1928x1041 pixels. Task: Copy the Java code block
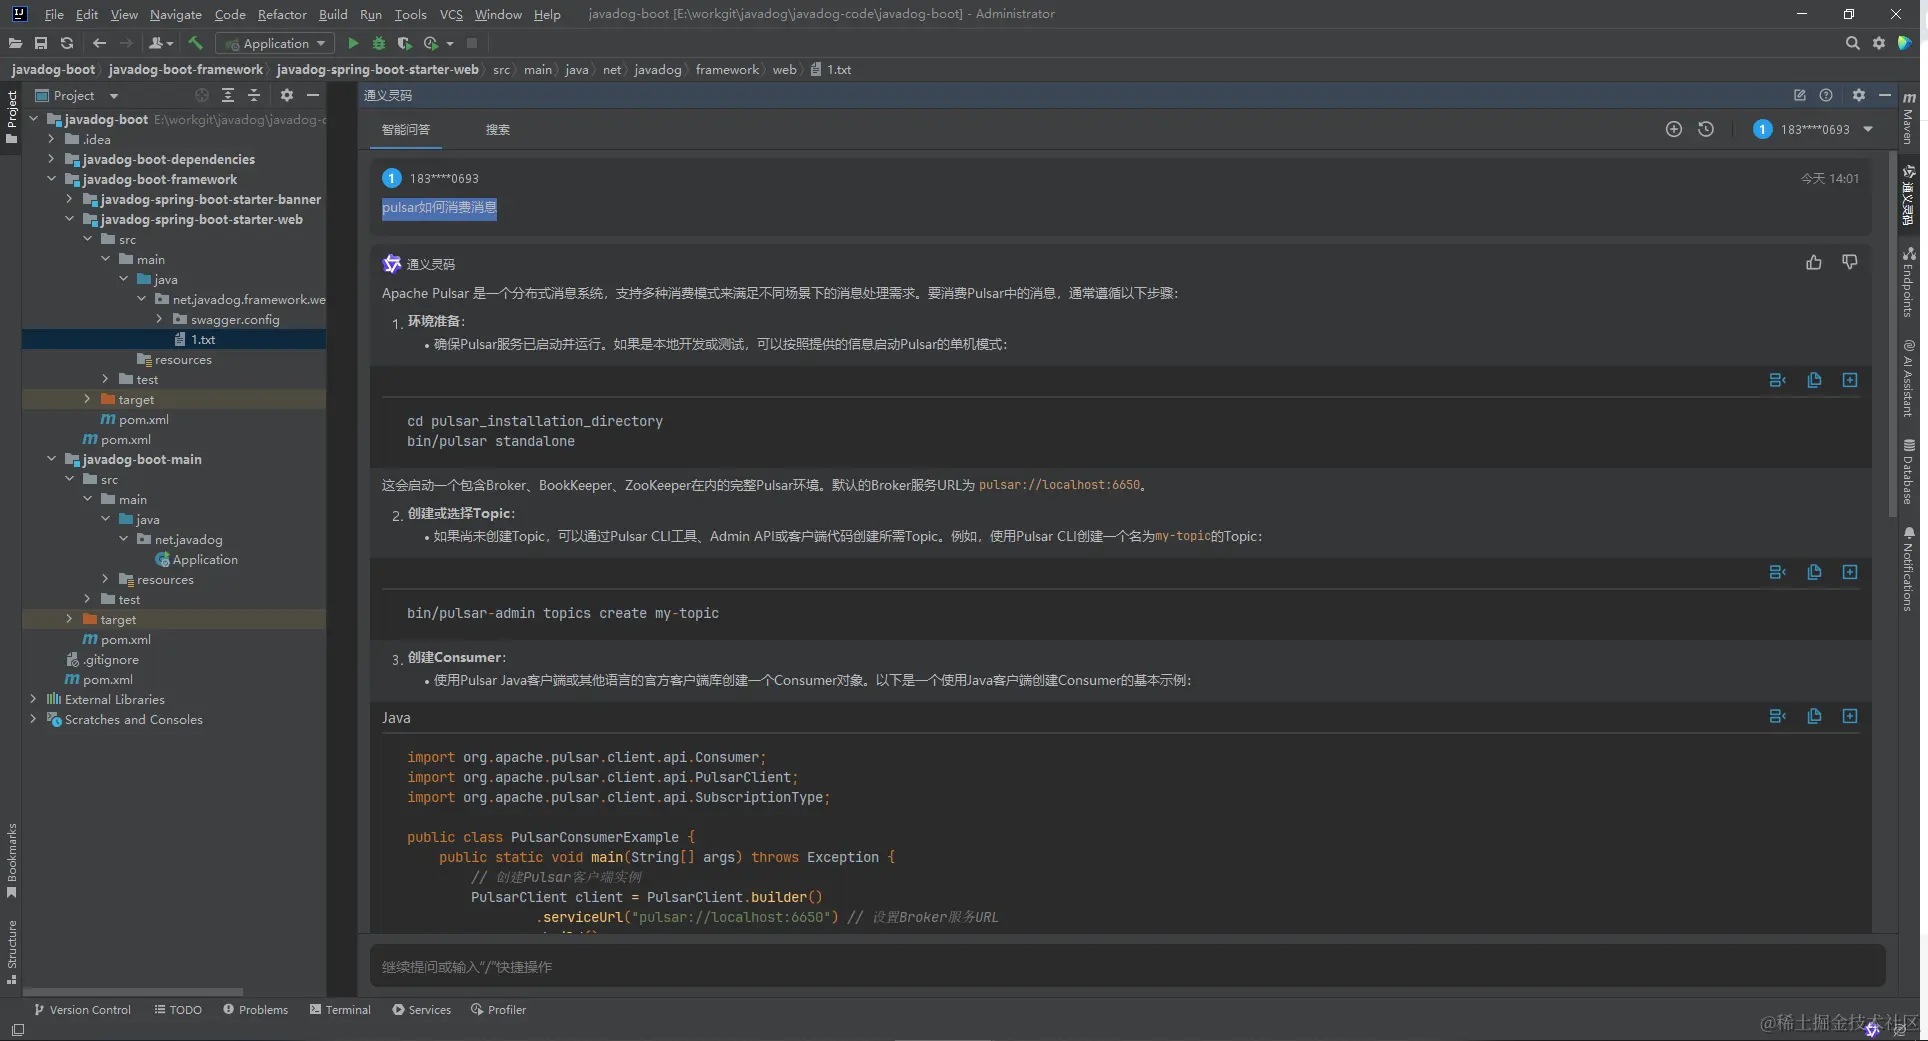point(1814,716)
